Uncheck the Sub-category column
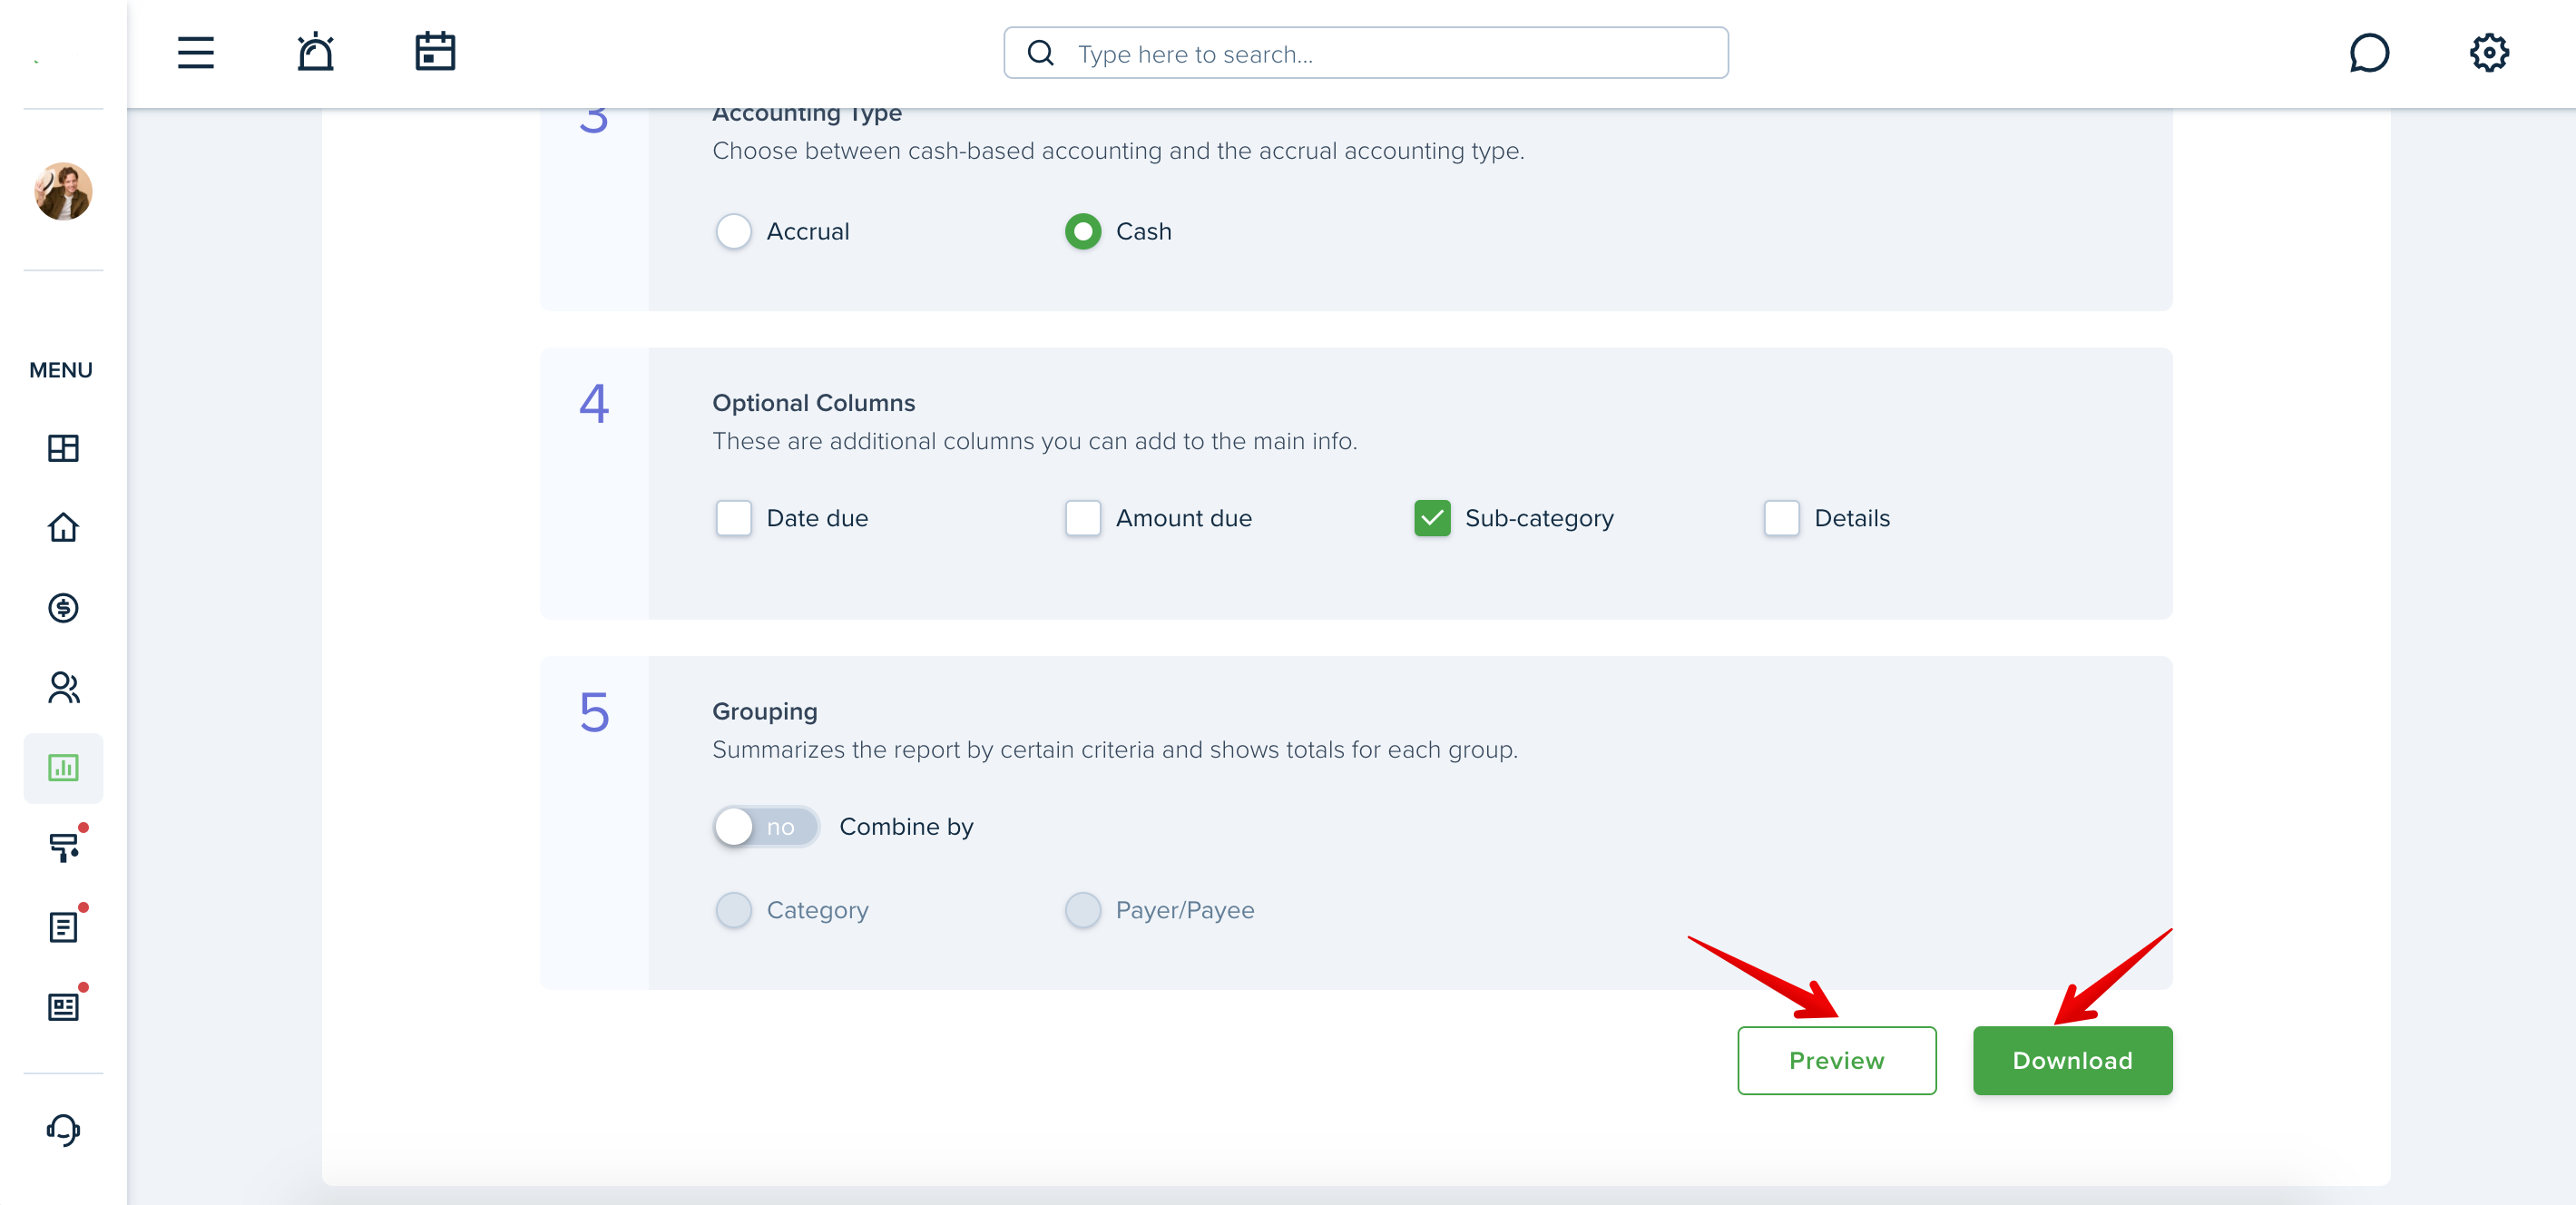This screenshot has height=1205, width=2576. 1432,518
